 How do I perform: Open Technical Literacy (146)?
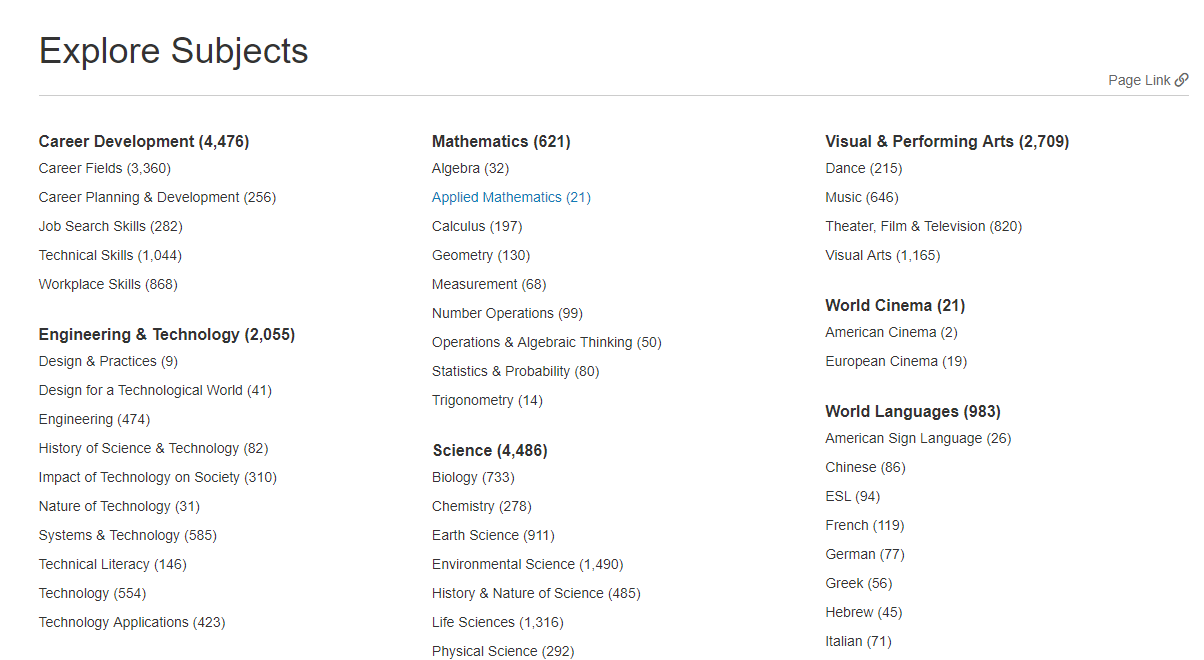click(113, 564)
